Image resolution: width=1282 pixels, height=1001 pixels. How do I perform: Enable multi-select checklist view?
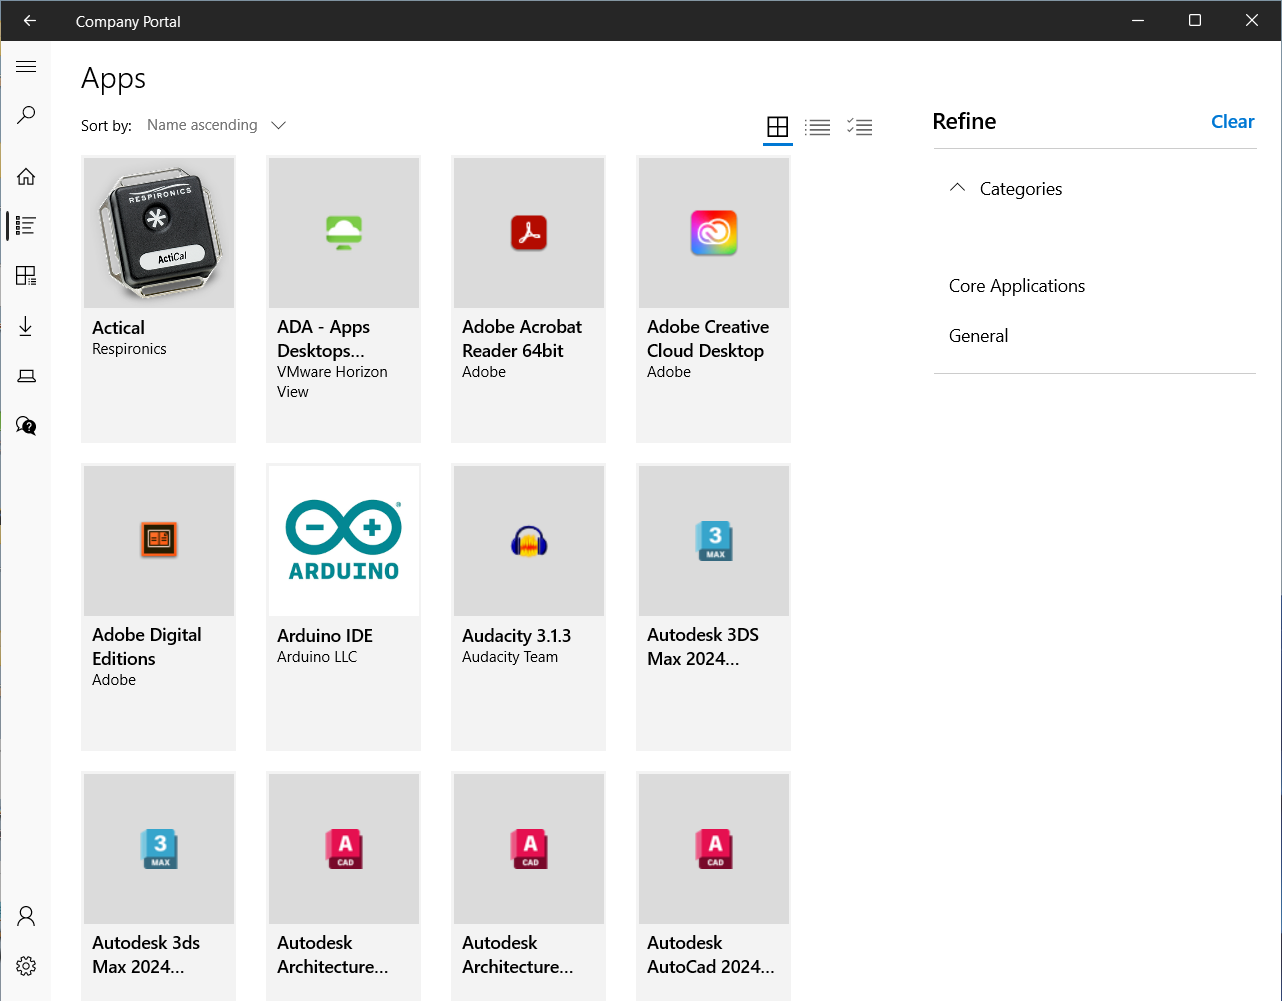[x=859, y=127]
